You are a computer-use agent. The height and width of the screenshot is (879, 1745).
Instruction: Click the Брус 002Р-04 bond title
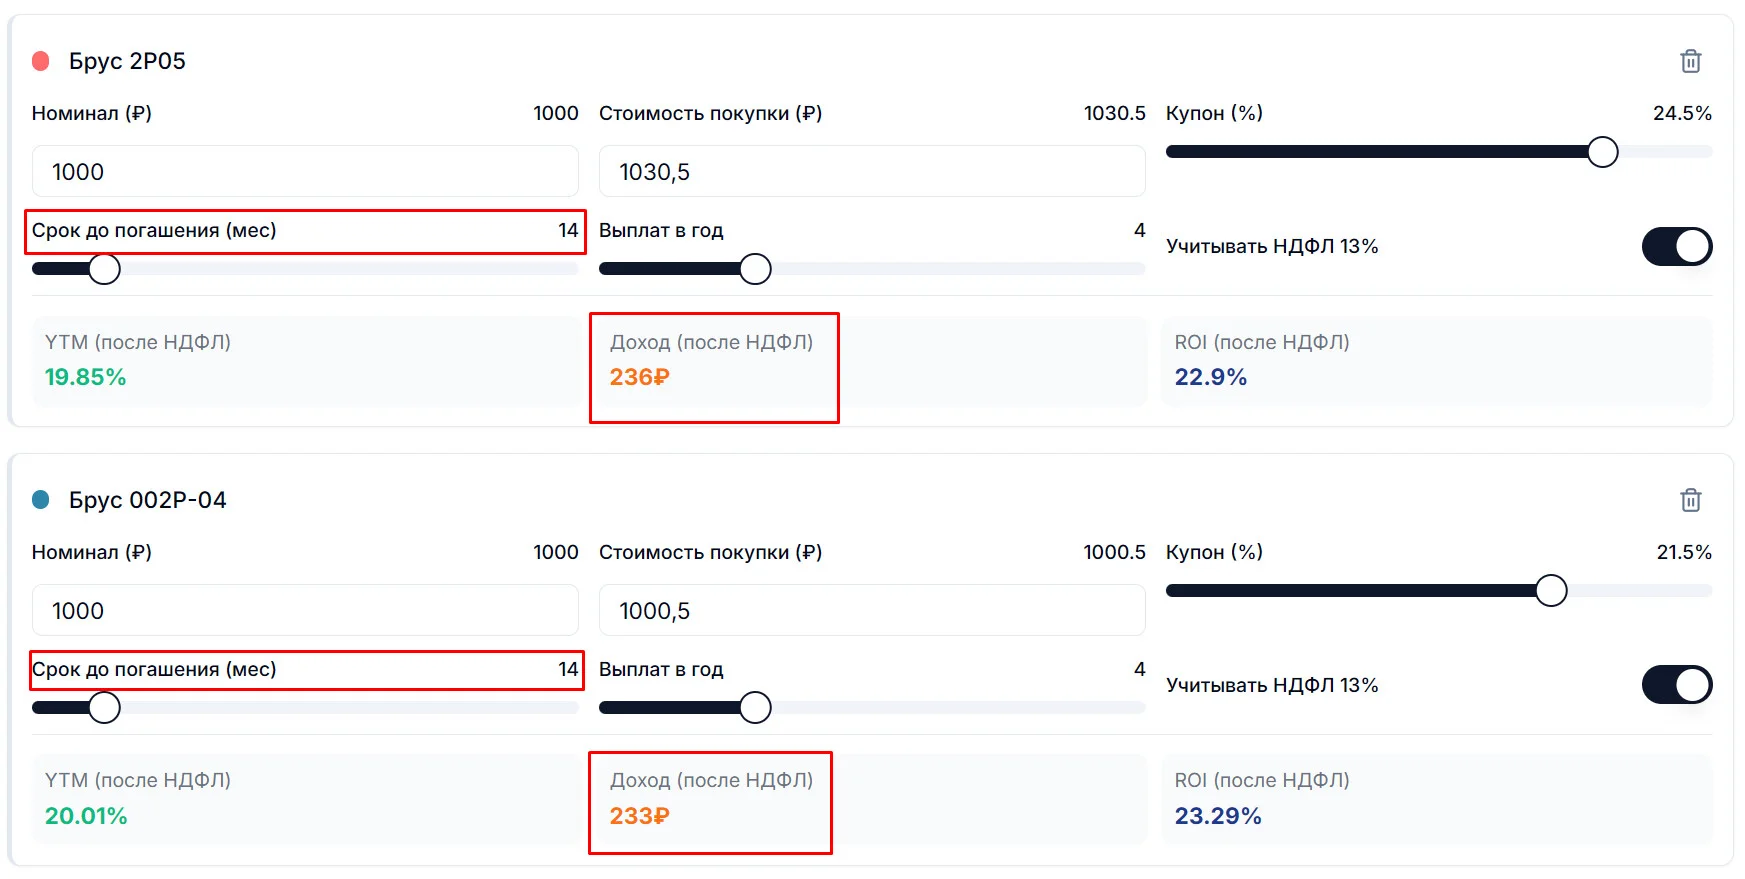(x=148, y=500)
